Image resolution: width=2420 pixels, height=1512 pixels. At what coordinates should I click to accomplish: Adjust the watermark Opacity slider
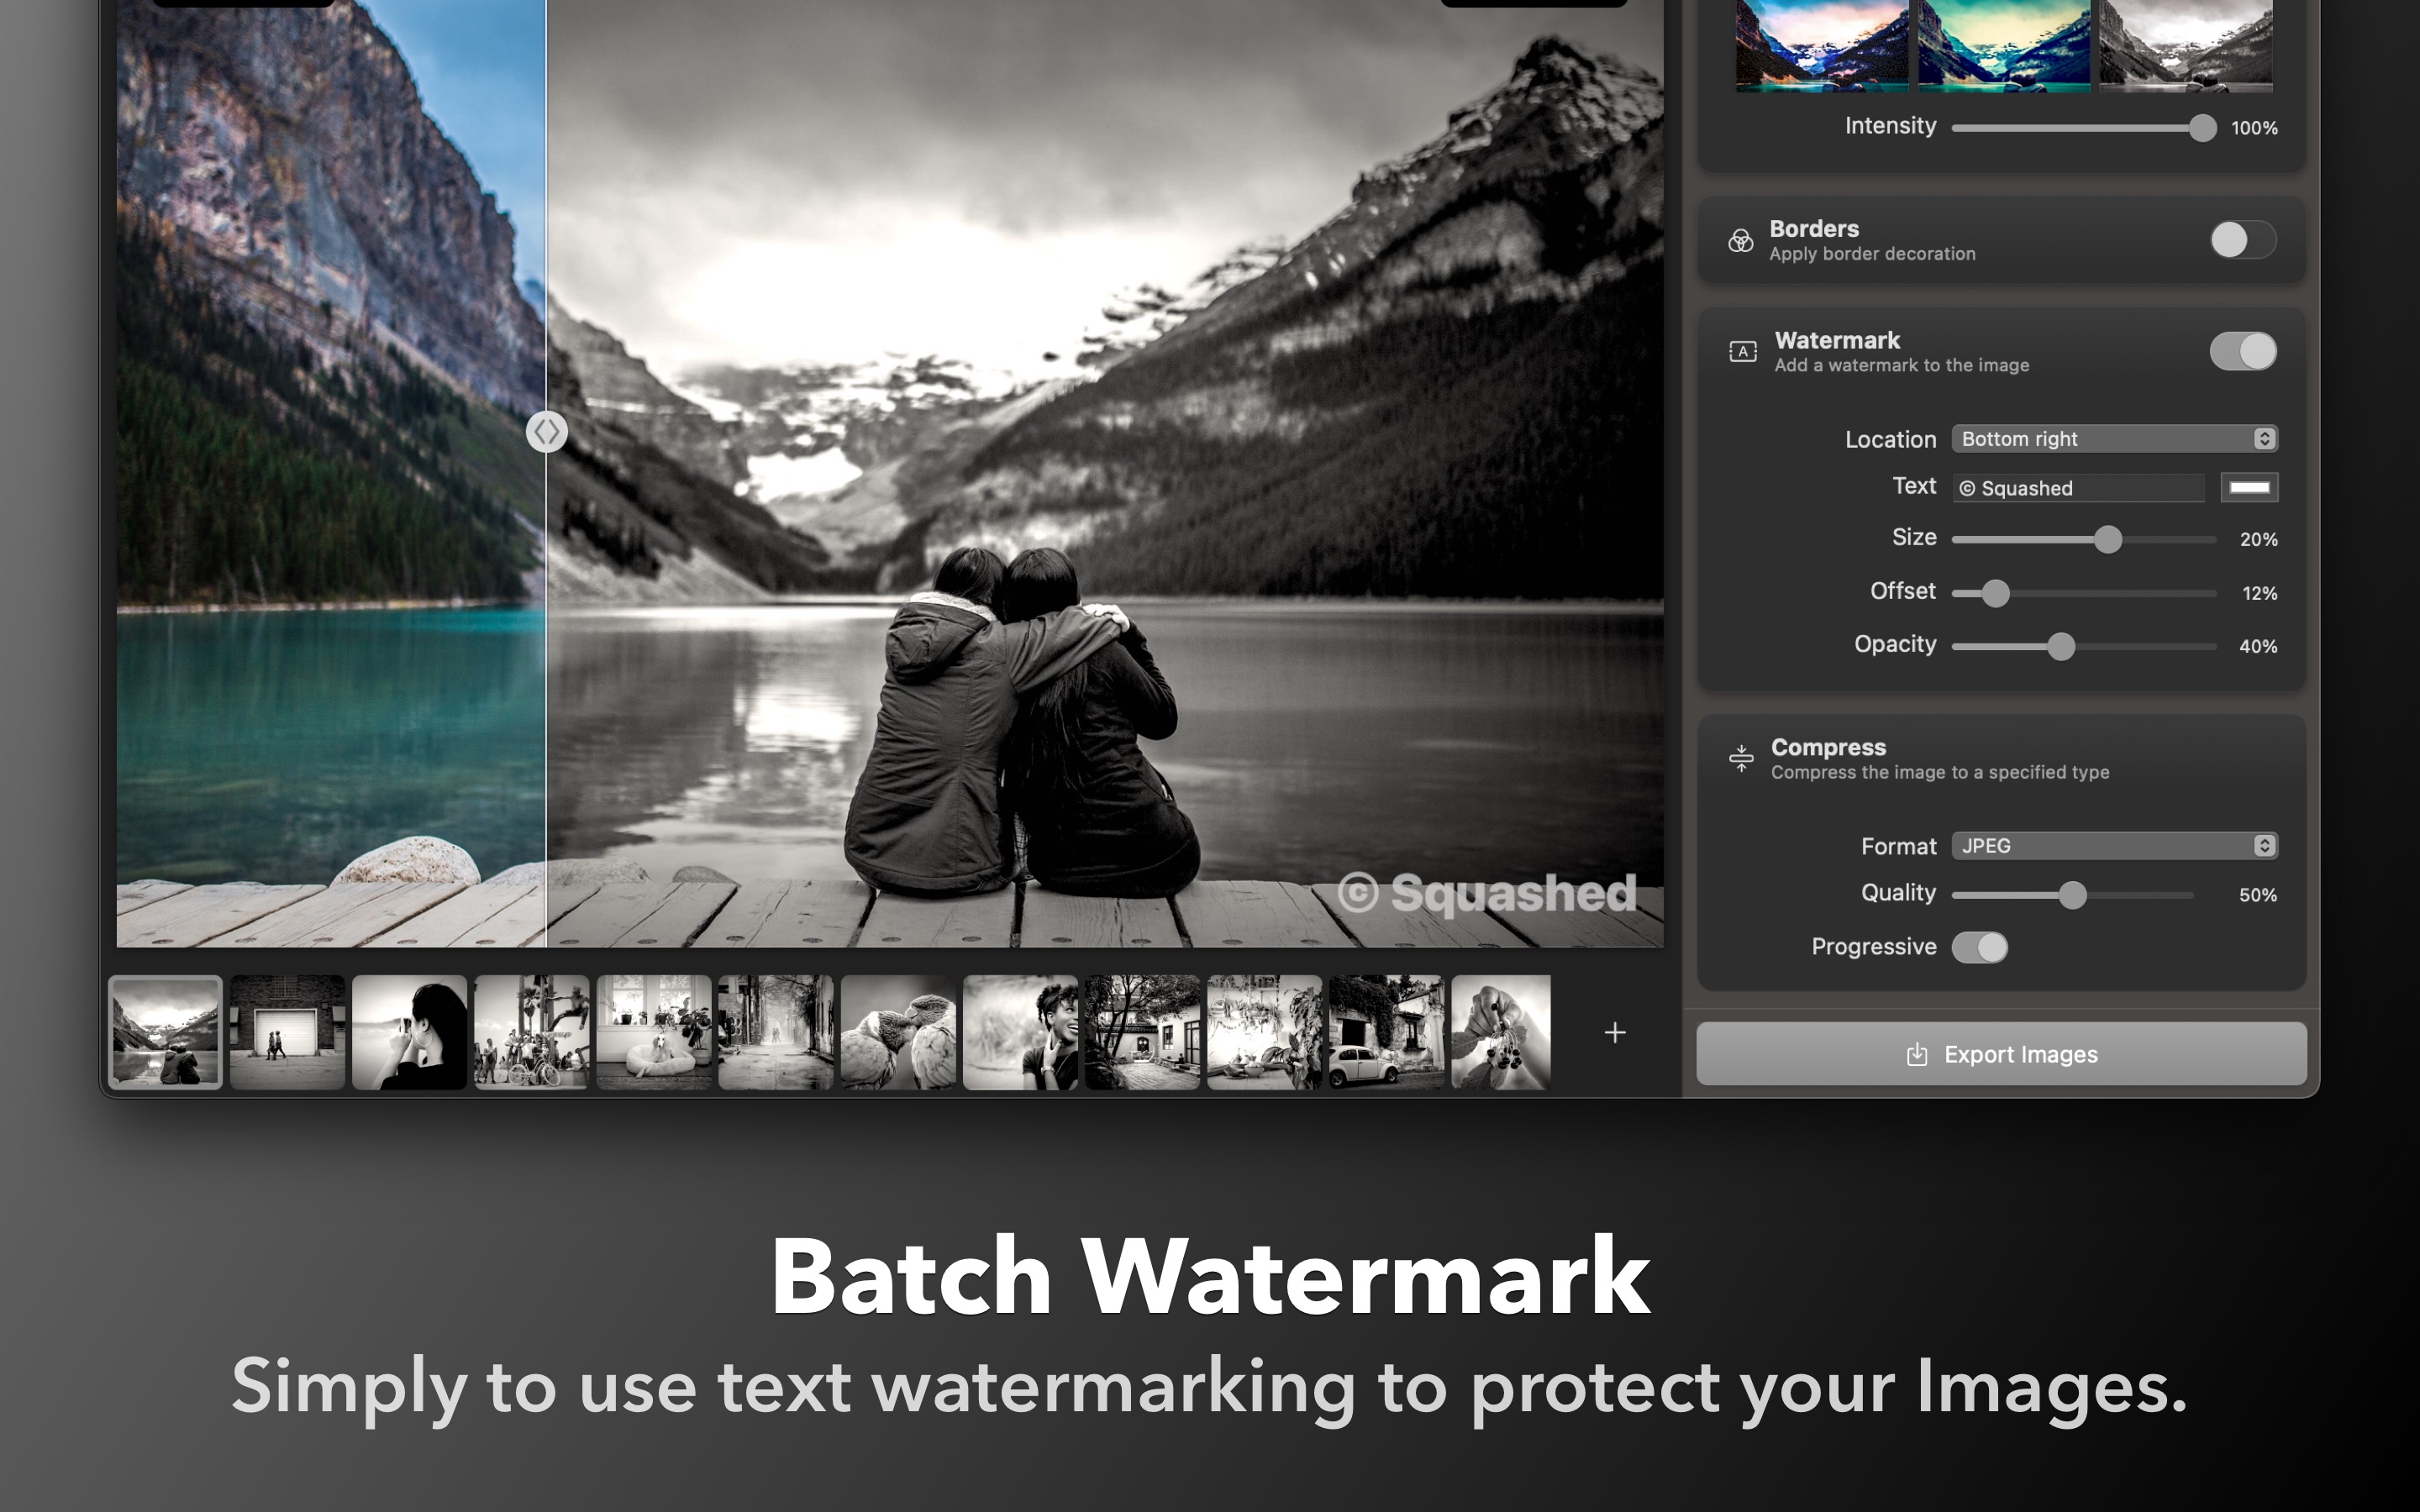(x=2061, y=646)
